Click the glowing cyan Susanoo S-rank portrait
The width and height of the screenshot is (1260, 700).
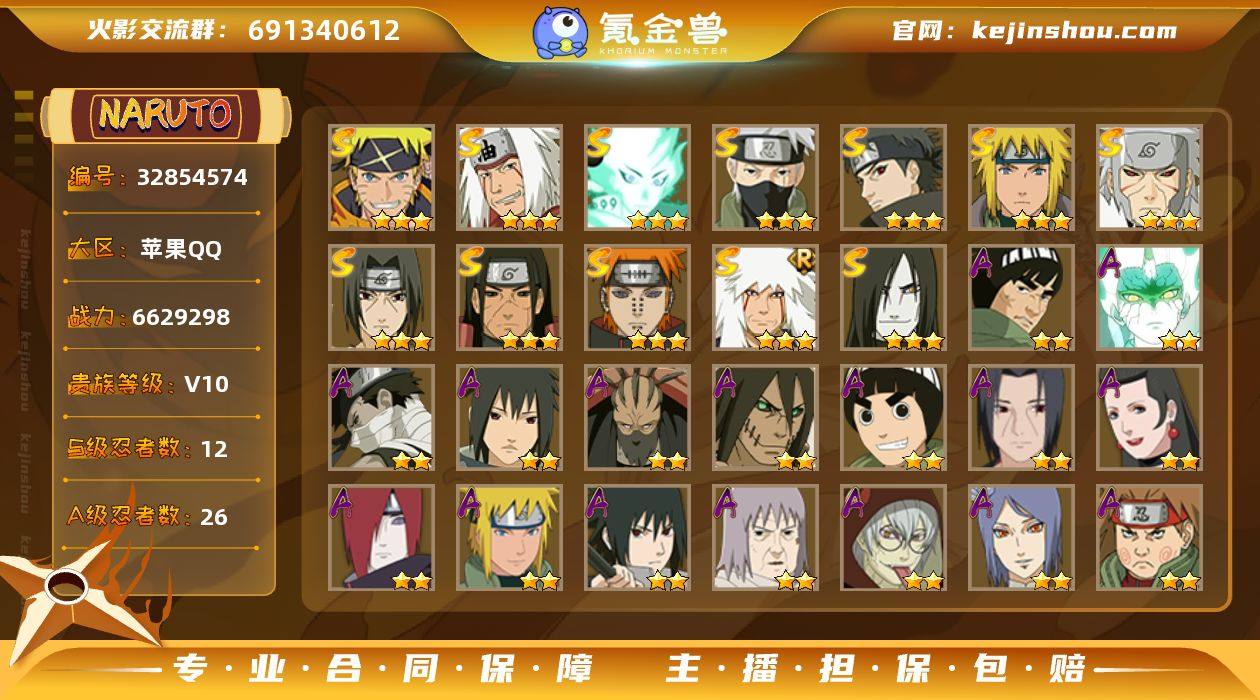pos(637,178)
